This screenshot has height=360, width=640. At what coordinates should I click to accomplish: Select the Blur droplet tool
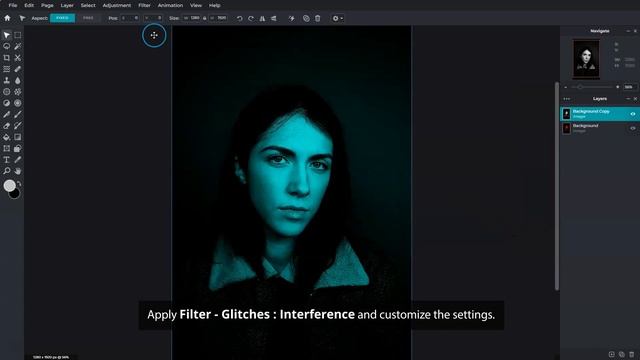[18, 80]
